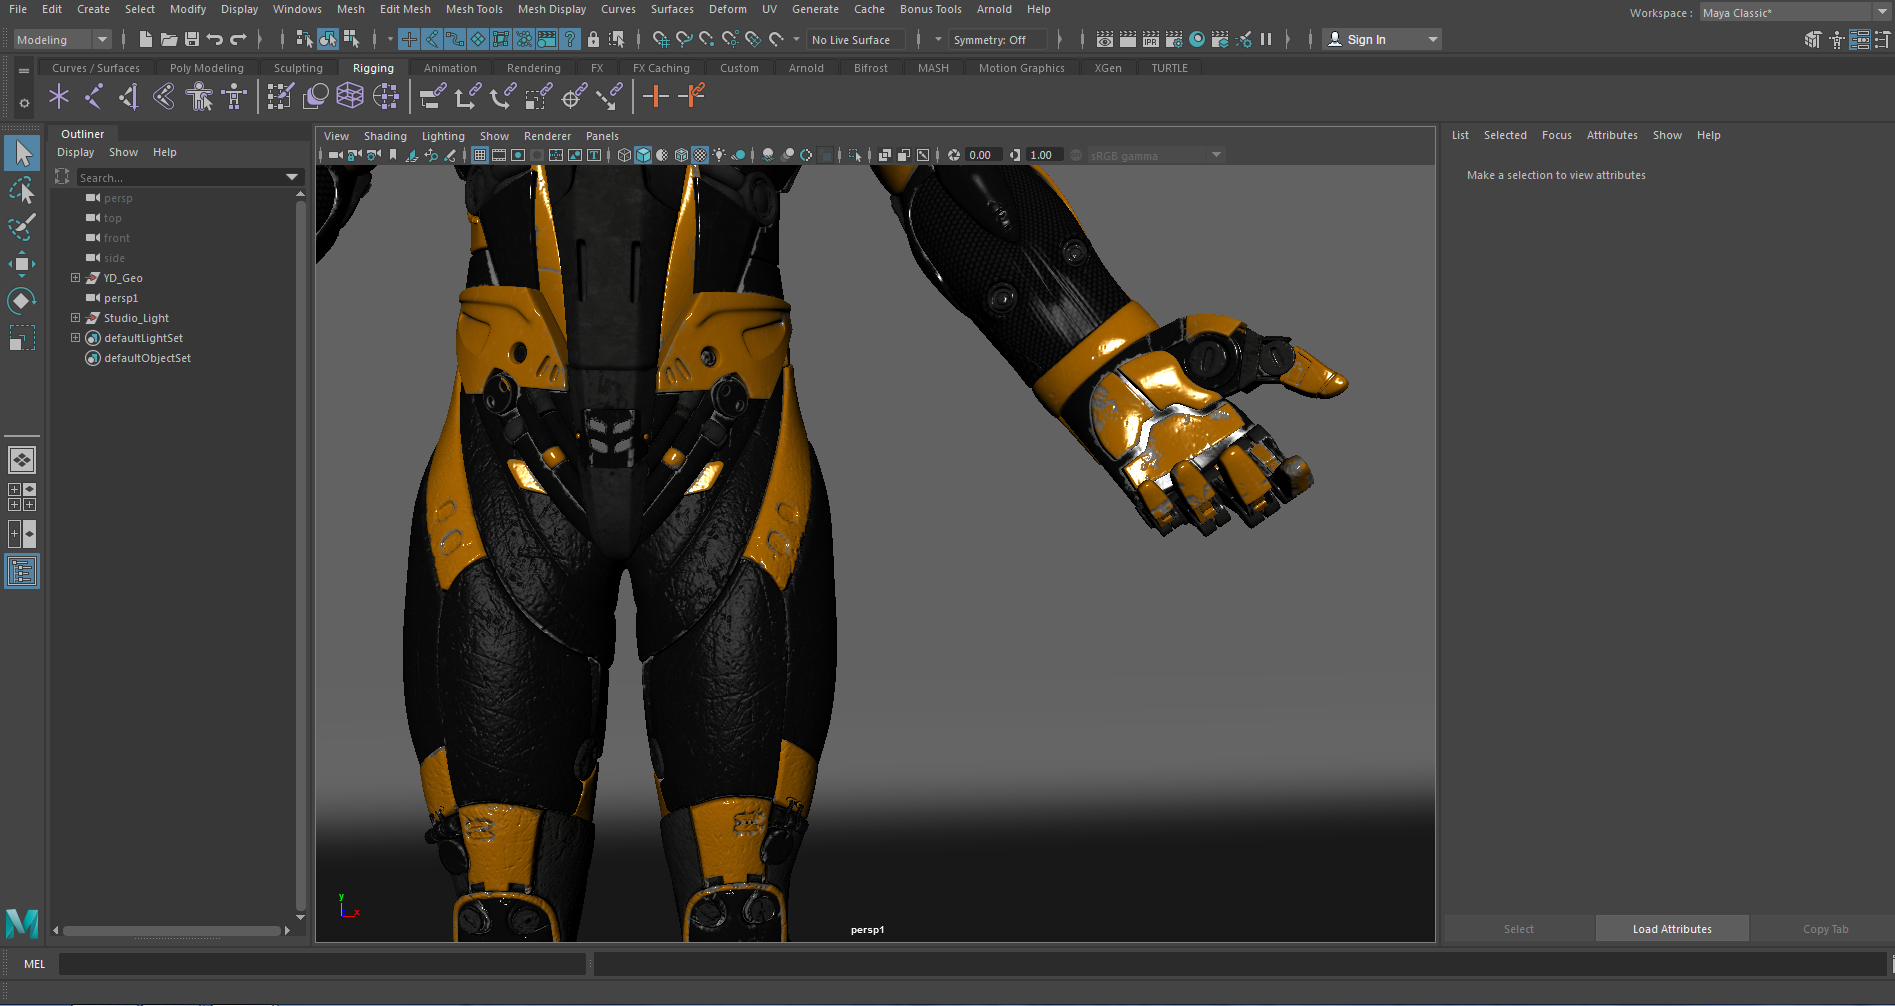Image resolution: width=1895 pixels, height=1006 pixels.
Task: Open the HumanIK character tool
Action: point(199,96)
